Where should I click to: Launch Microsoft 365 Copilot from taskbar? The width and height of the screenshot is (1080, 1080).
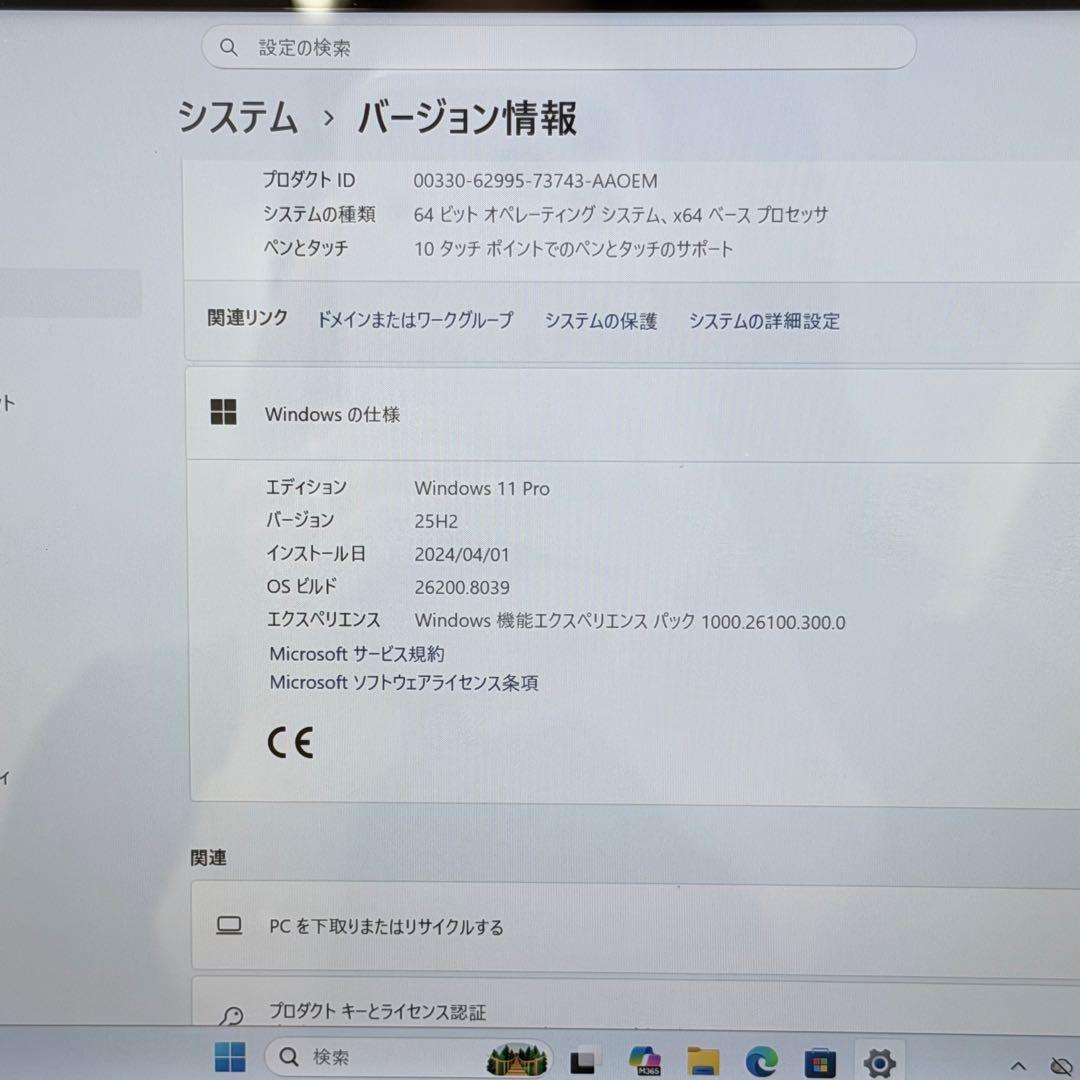[645, 1061]
